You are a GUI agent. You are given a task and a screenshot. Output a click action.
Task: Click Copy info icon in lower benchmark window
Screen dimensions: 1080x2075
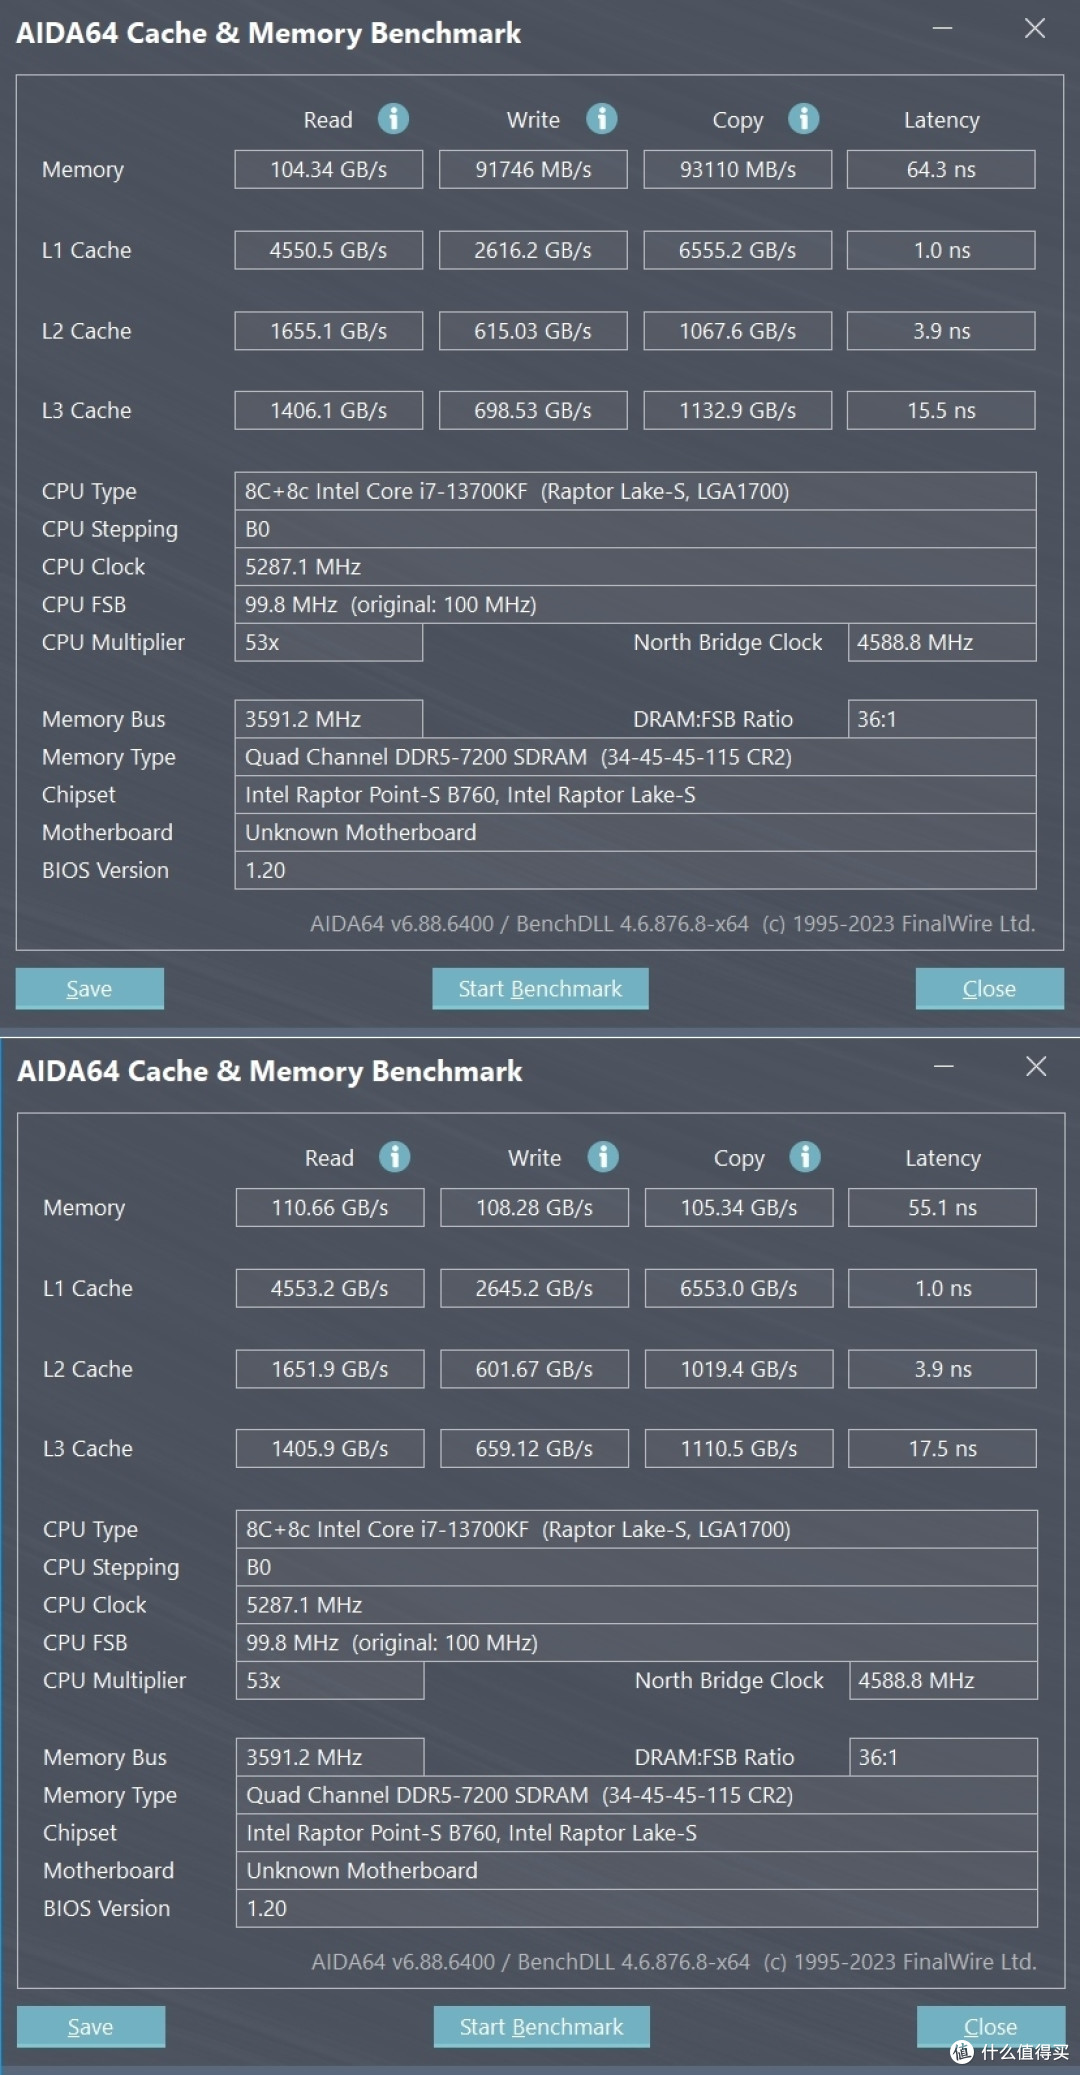804,1157
